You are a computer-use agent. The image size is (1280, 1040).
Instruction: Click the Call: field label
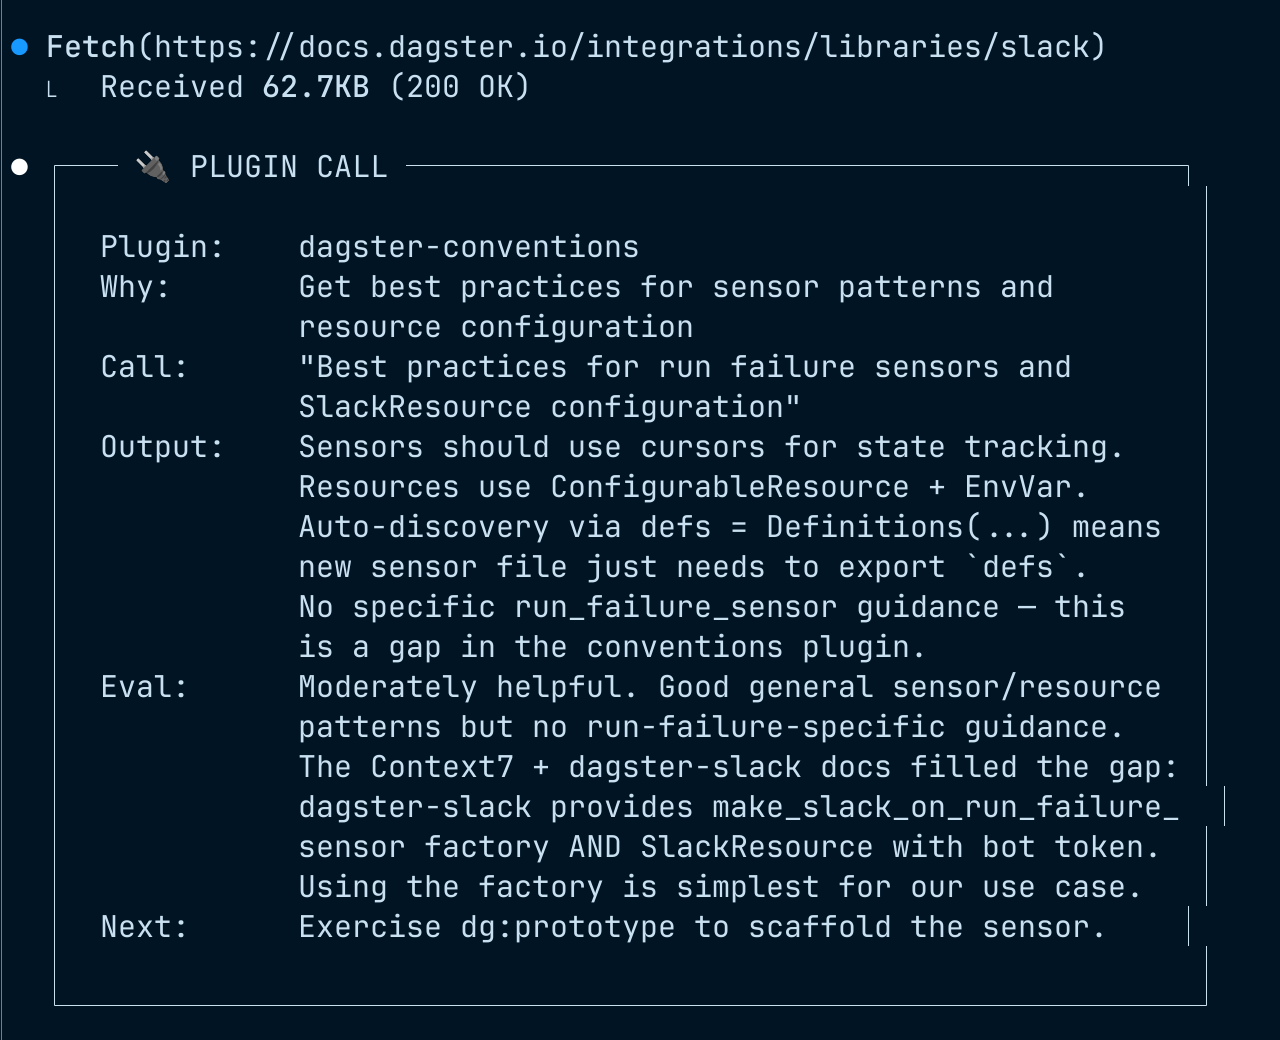pos(144,367)
